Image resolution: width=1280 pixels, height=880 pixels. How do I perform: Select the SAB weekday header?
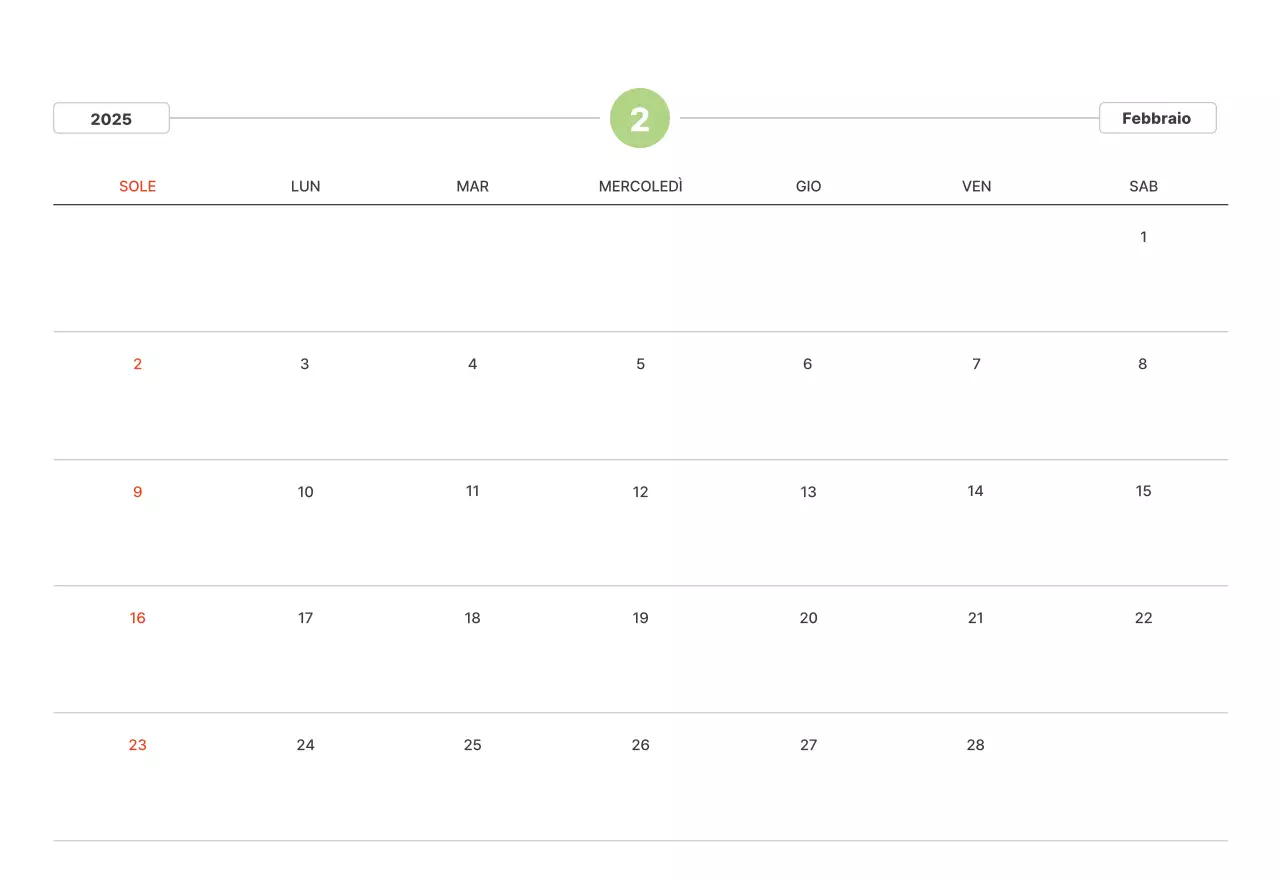point(1143,186)
